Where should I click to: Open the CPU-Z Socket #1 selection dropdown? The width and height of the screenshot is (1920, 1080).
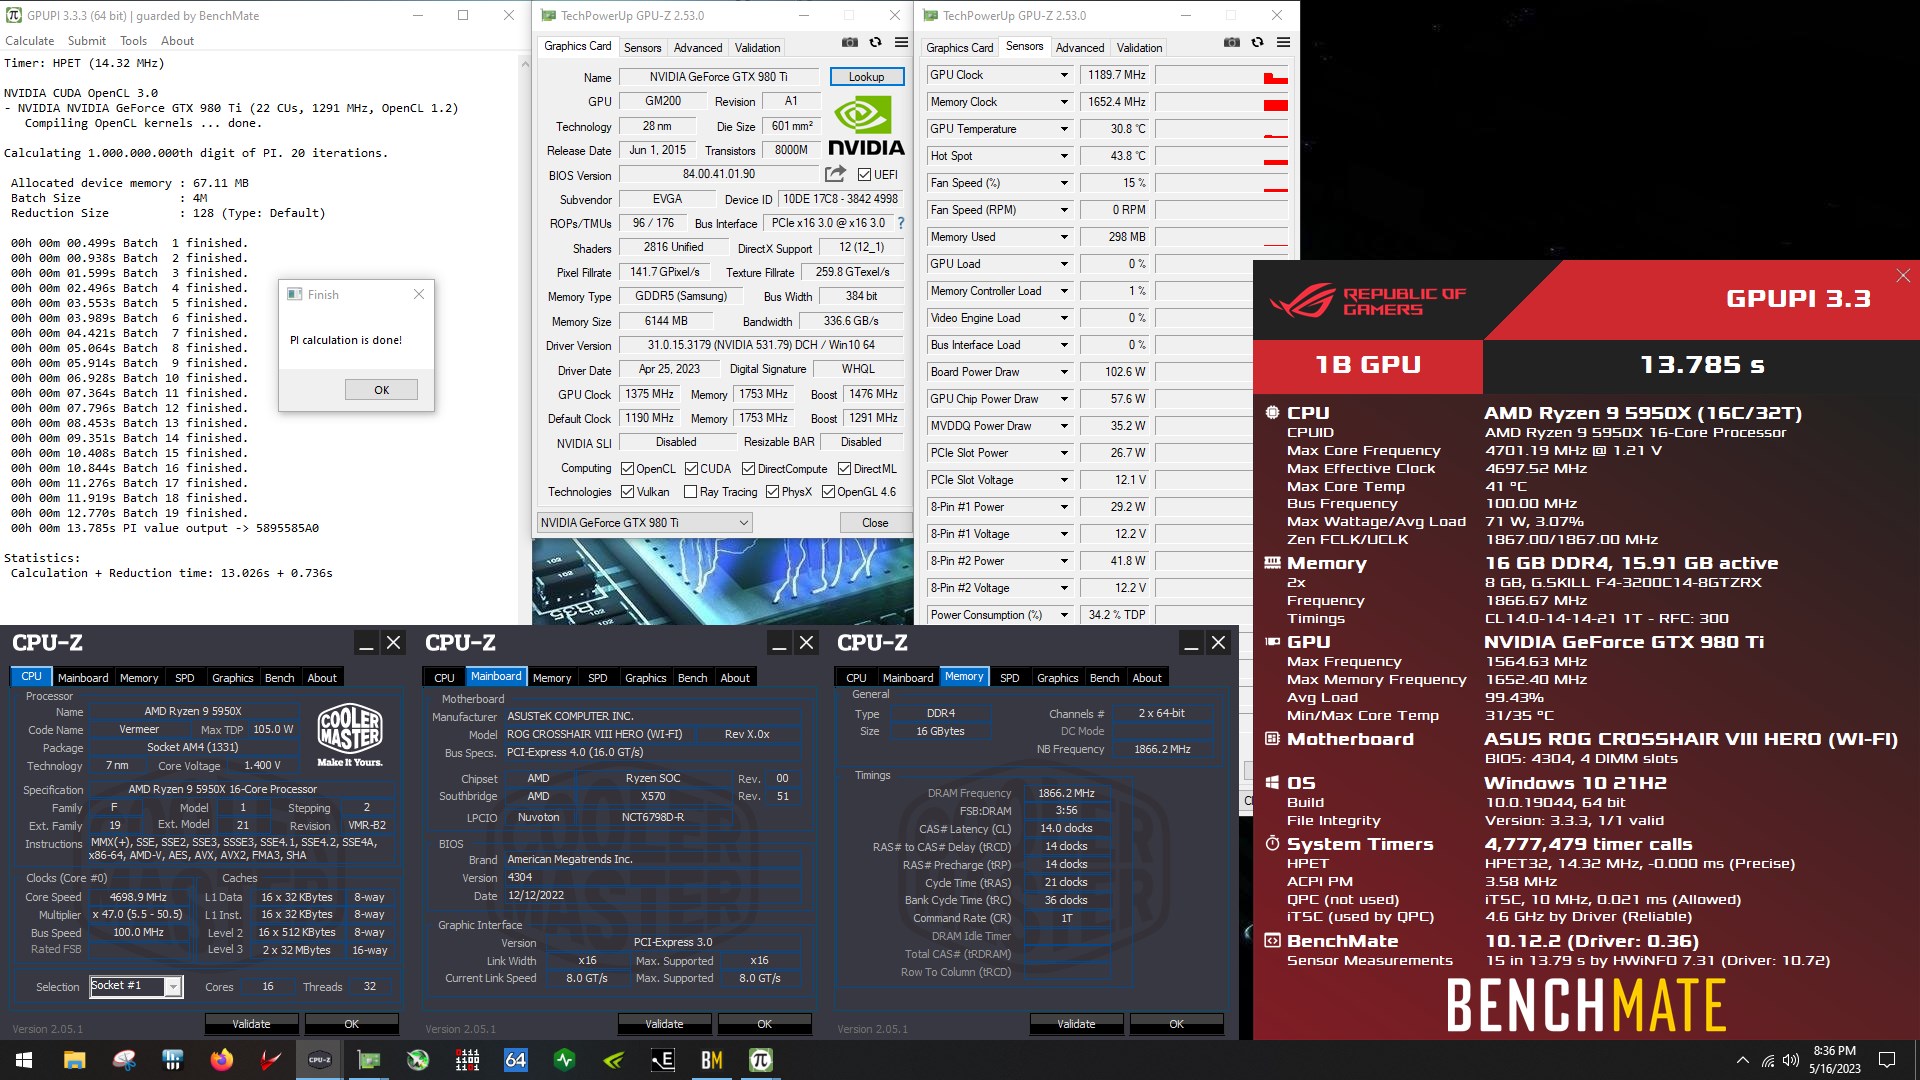point(136,986)
